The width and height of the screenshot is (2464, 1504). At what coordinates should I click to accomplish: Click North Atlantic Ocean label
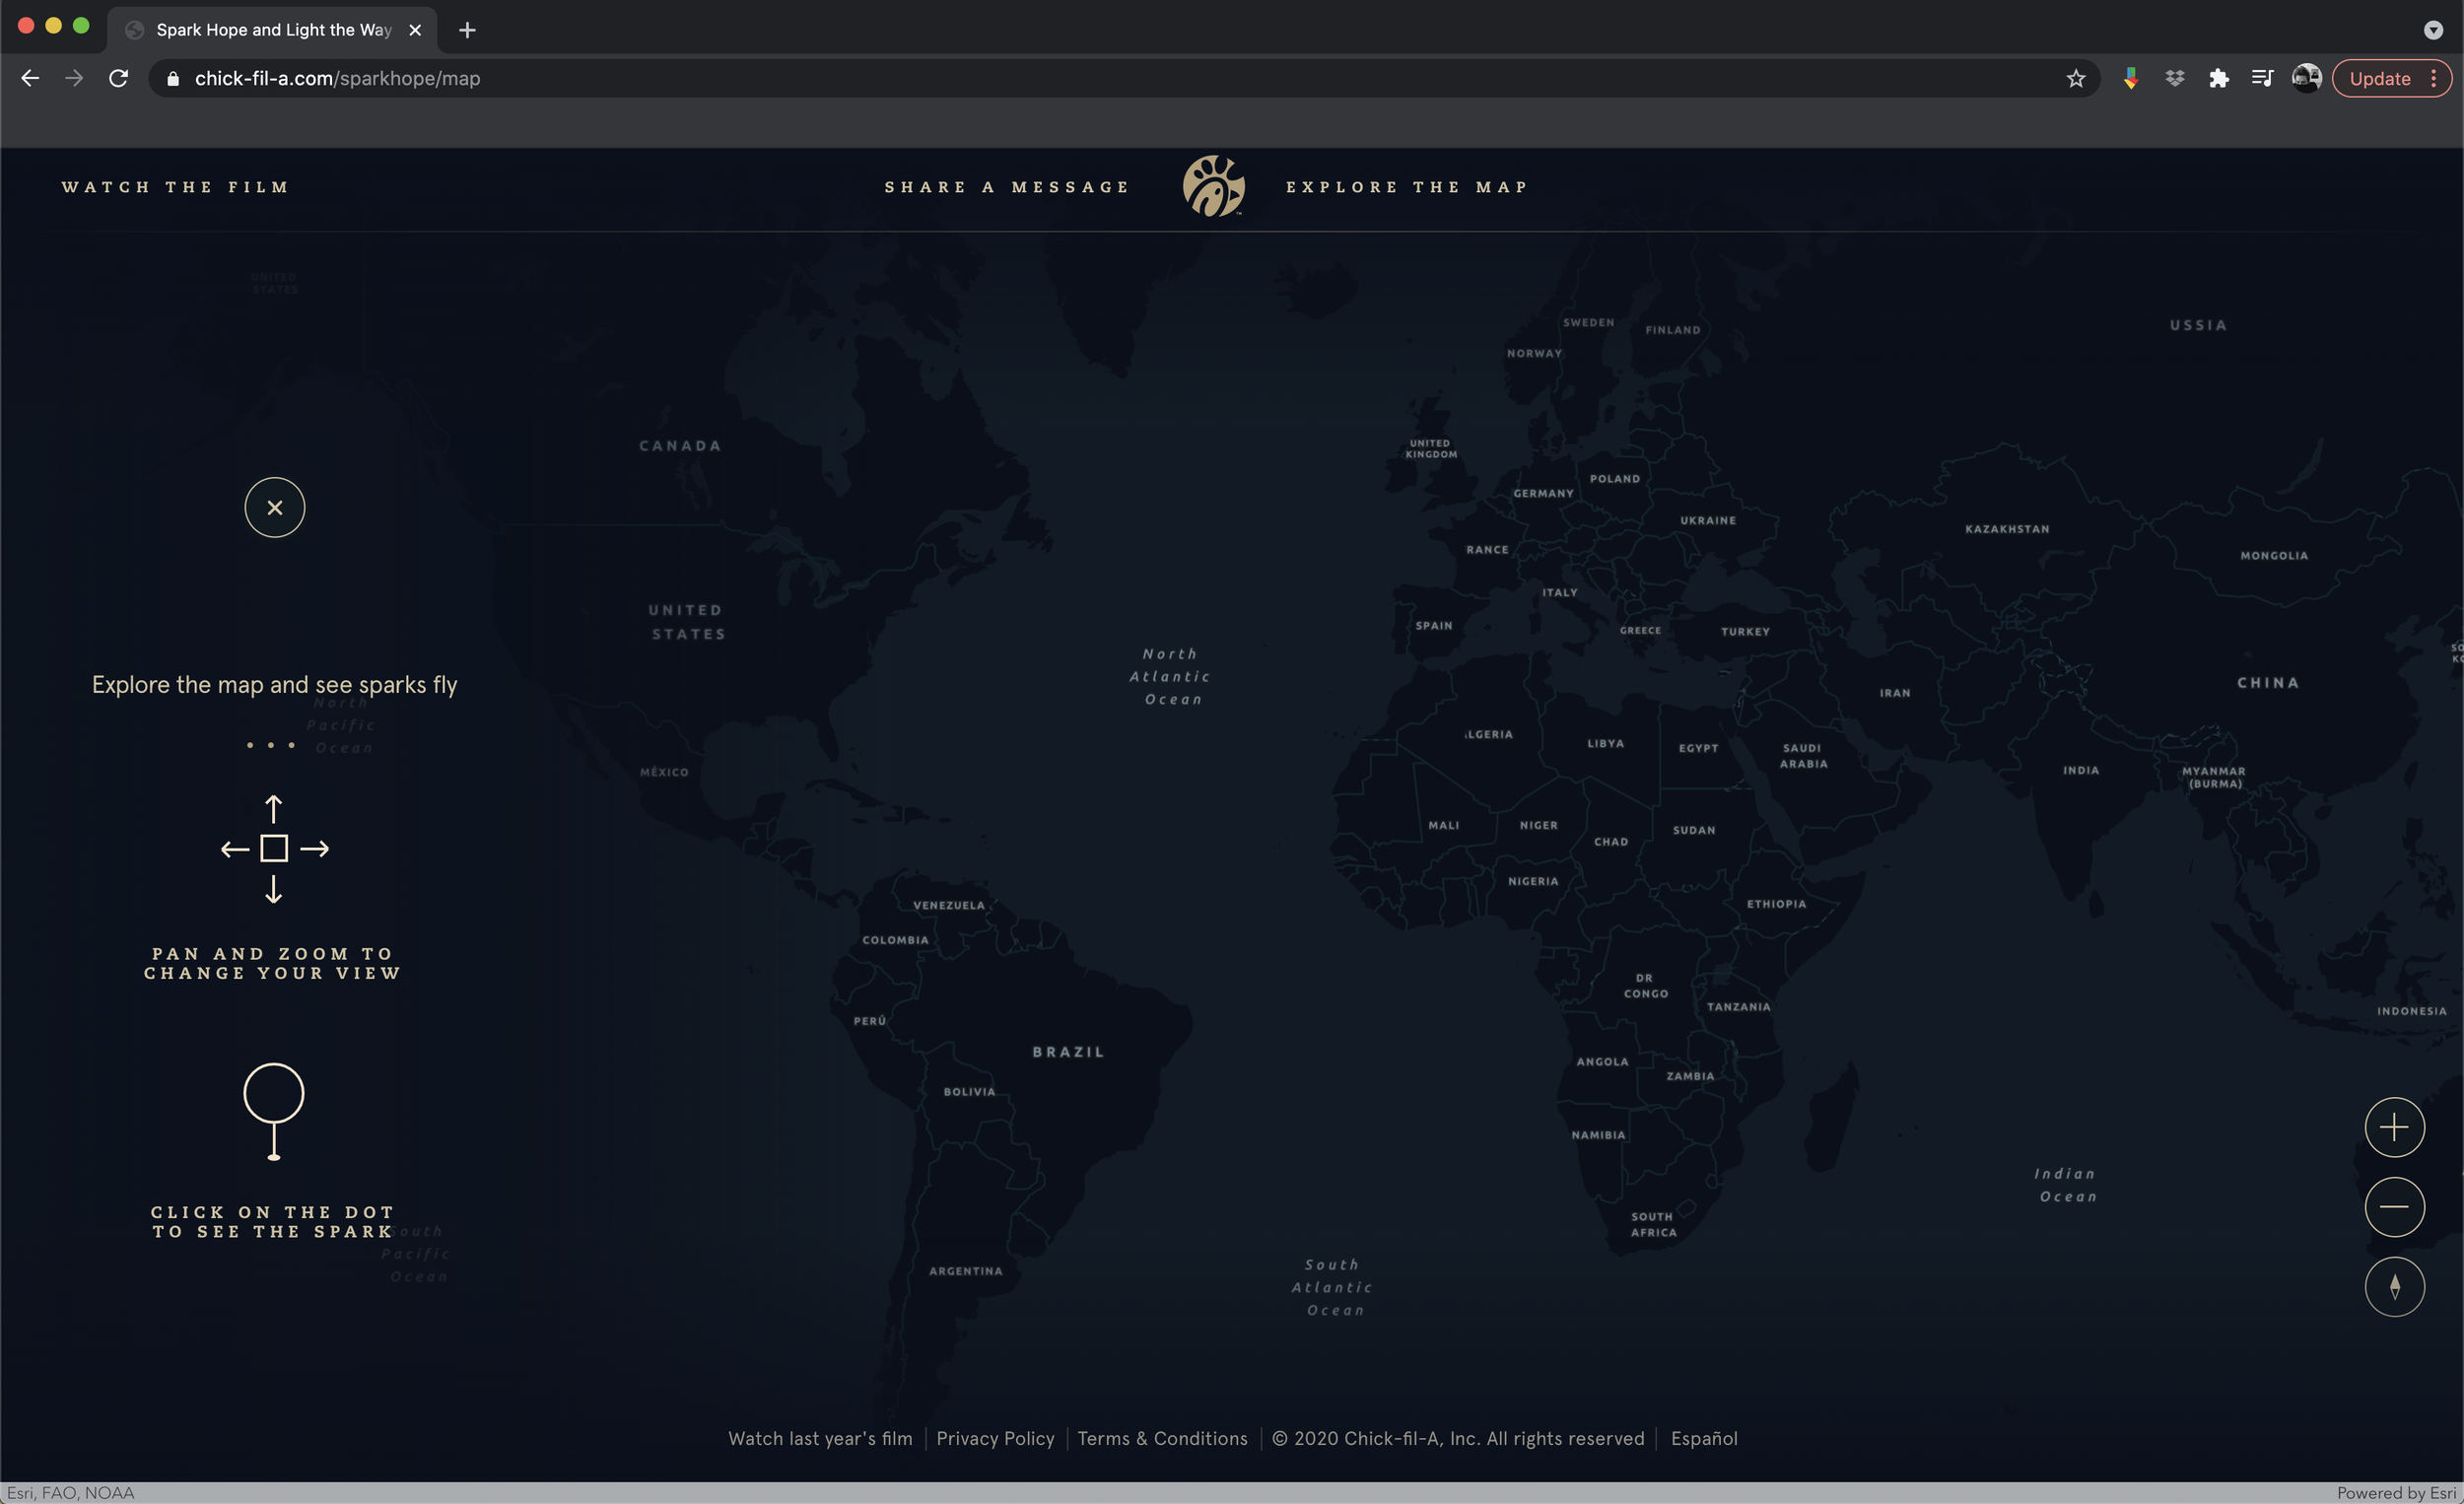coord(1170,677)
